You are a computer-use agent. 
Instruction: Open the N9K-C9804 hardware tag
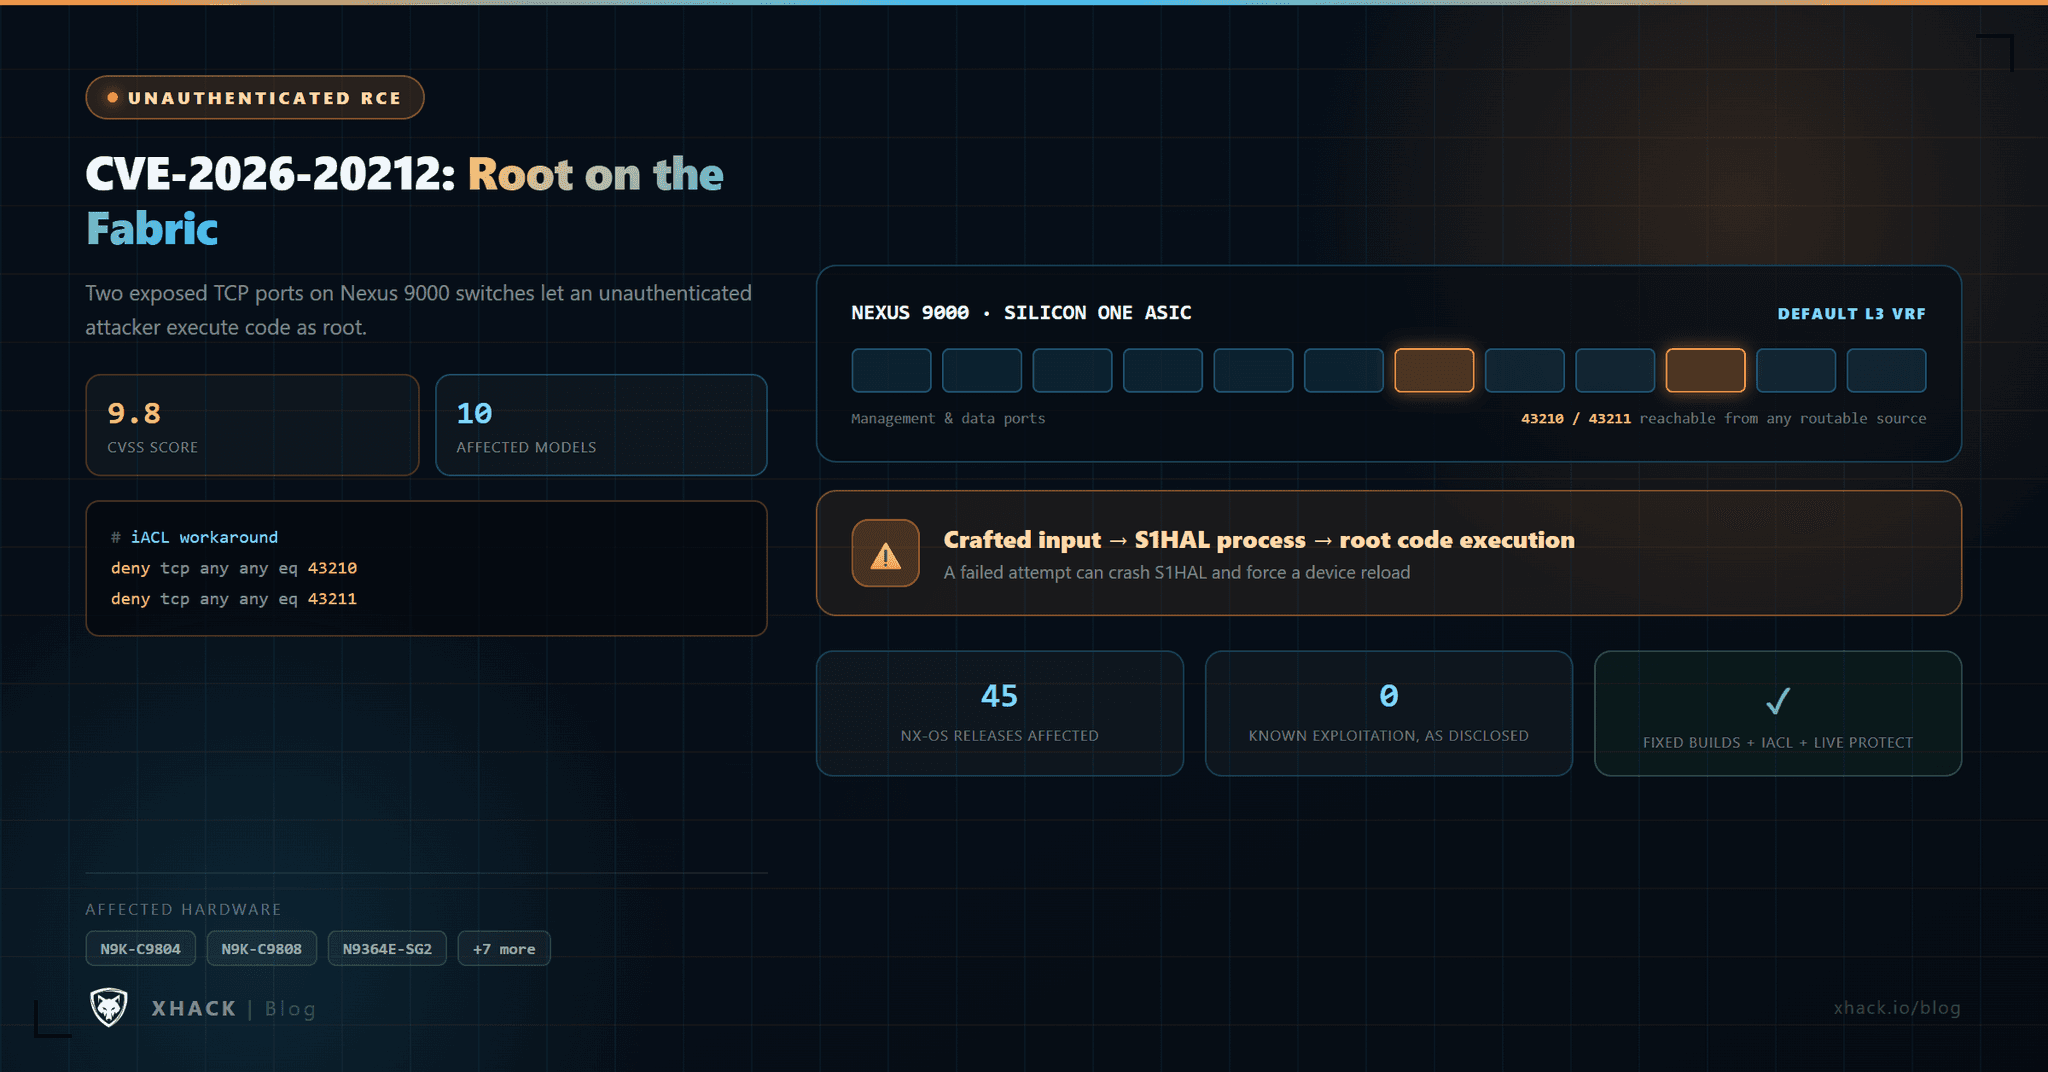click(141, 948)
